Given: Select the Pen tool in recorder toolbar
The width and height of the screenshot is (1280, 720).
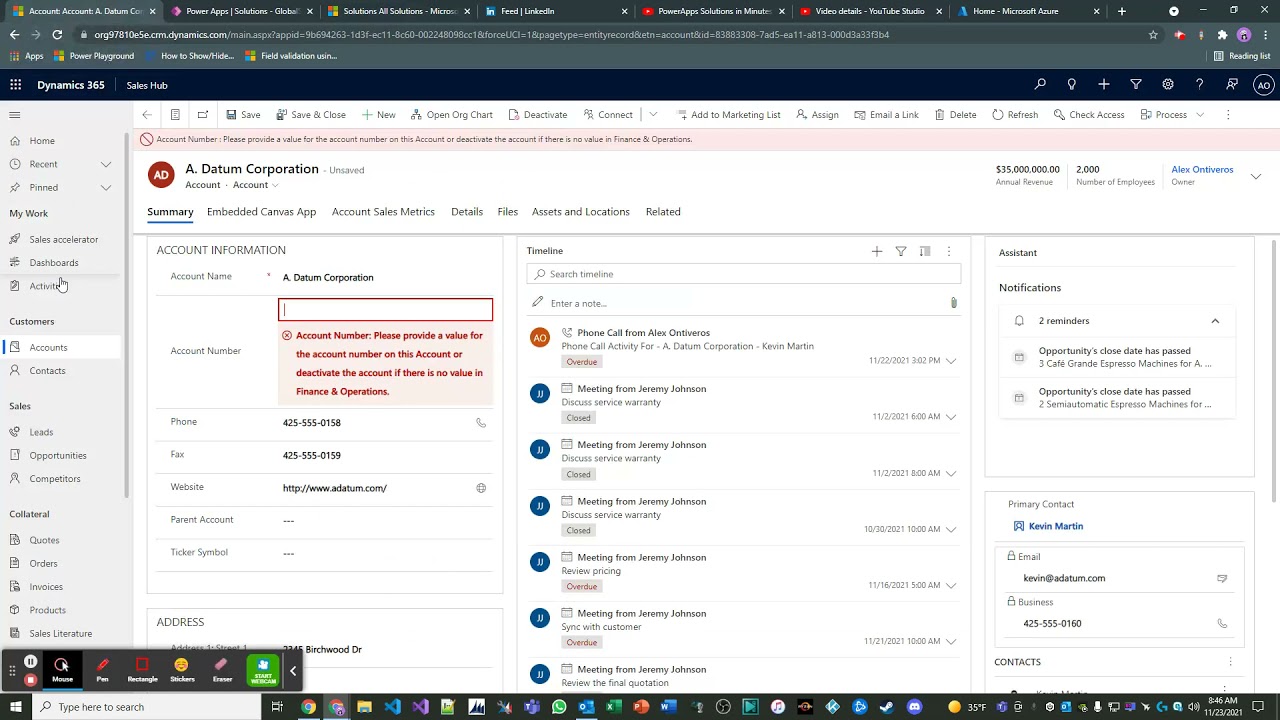Looking at the screenshot, I should [102, 669].
